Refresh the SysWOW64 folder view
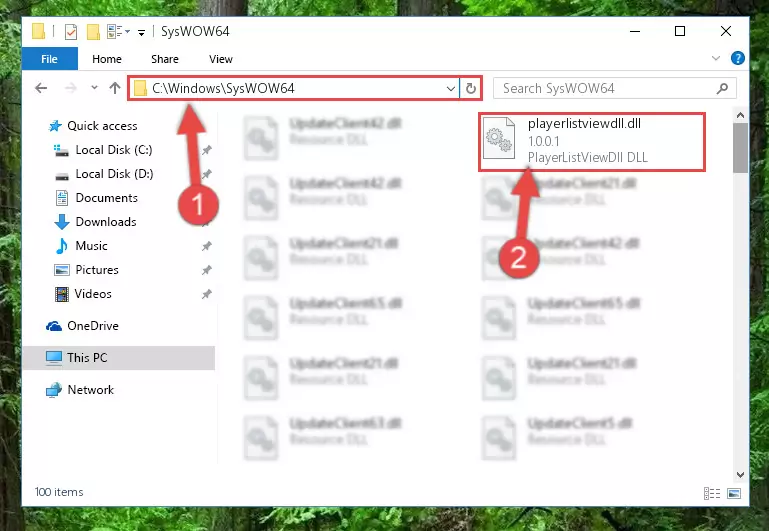769x531 pixels. coord(471,89)
